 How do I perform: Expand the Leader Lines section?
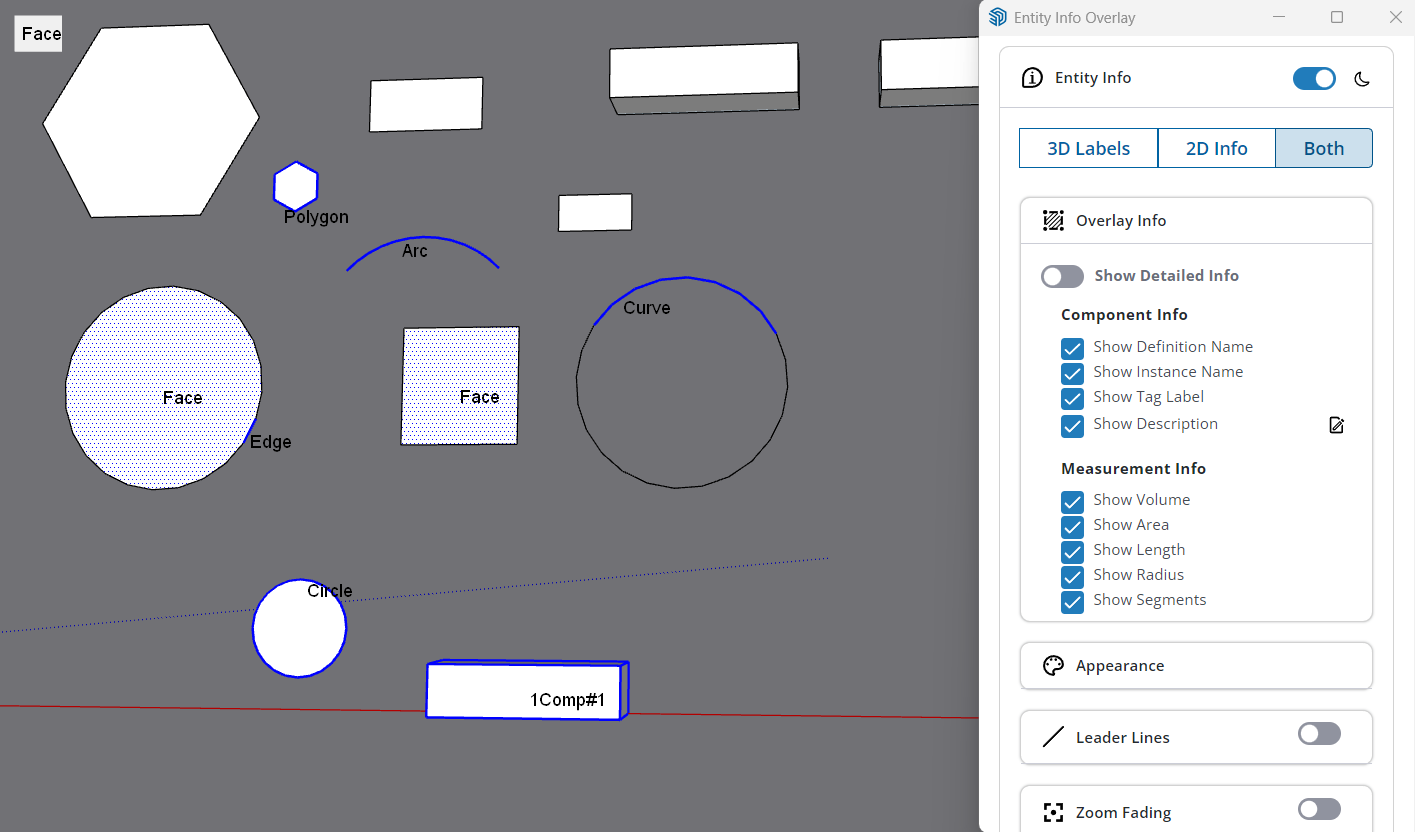[1150, 737]
